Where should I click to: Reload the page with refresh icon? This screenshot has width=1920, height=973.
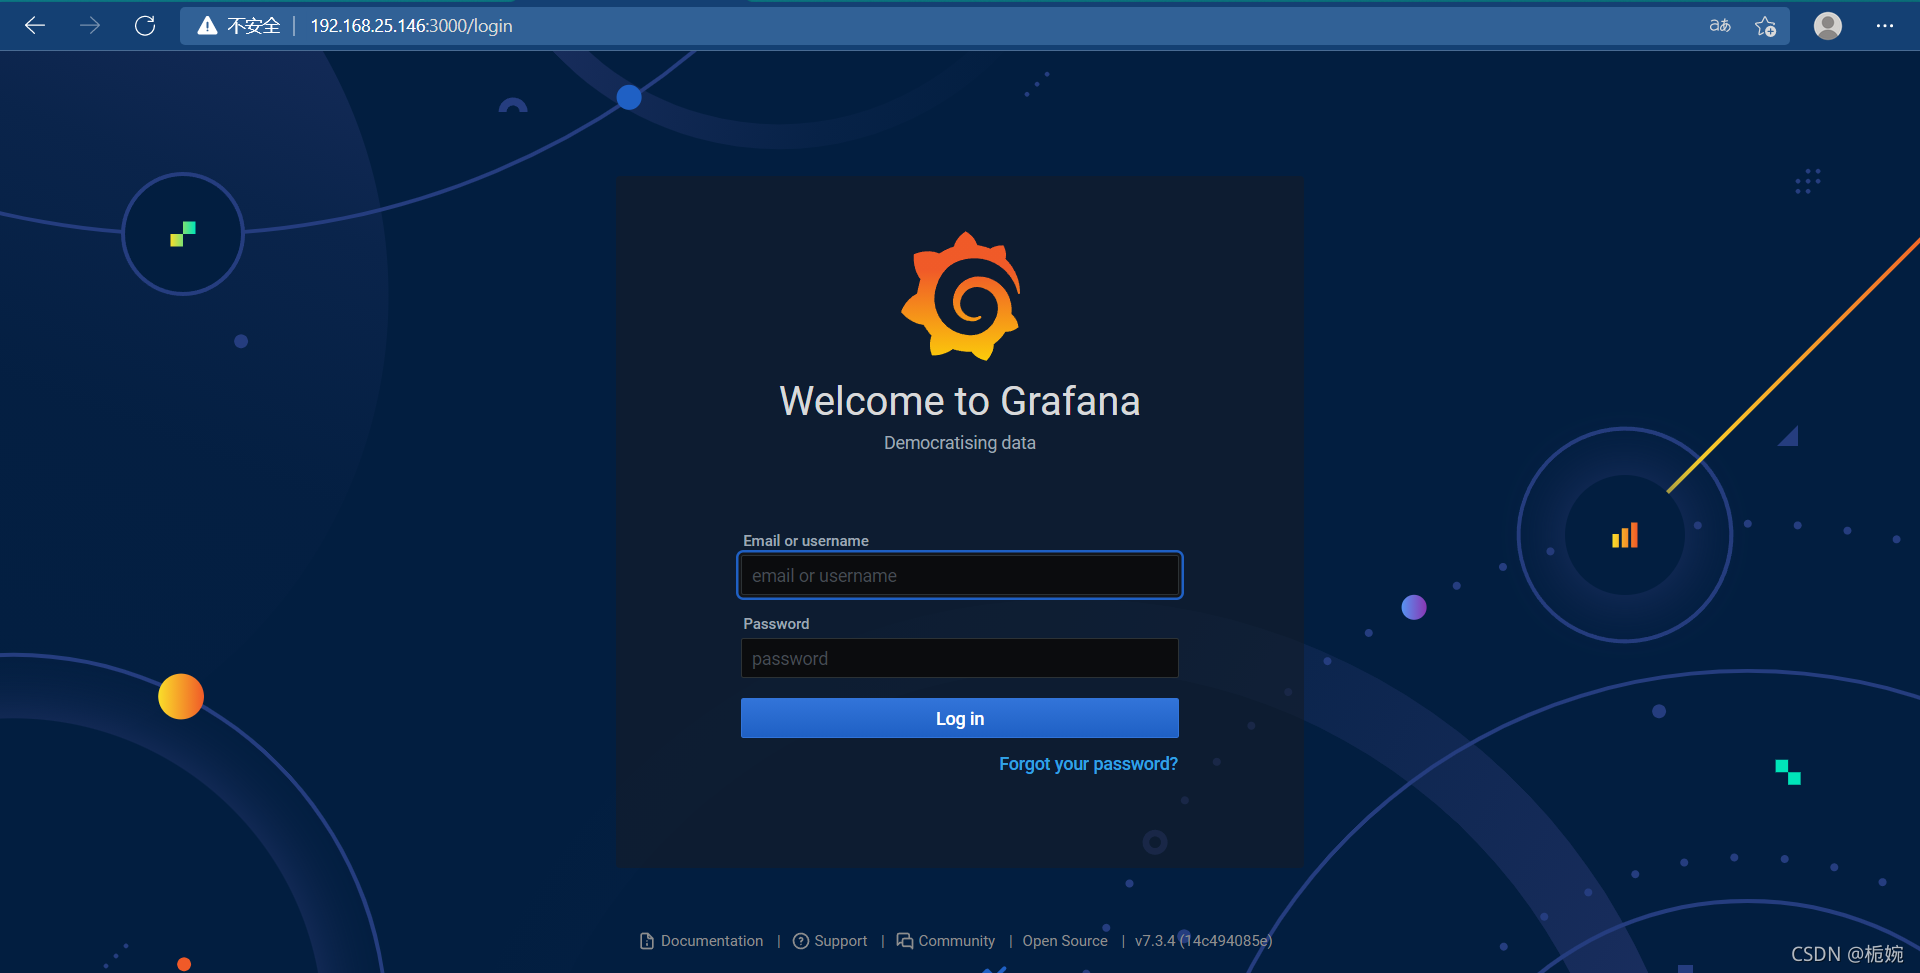(x=145, y=26)
